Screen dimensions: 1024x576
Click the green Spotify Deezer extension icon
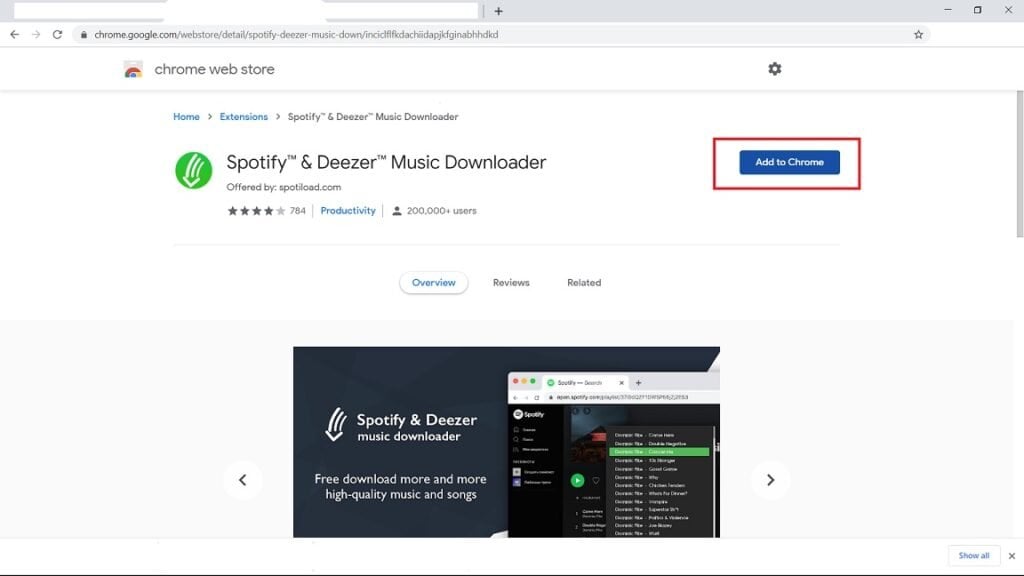[x=193, y=170]
